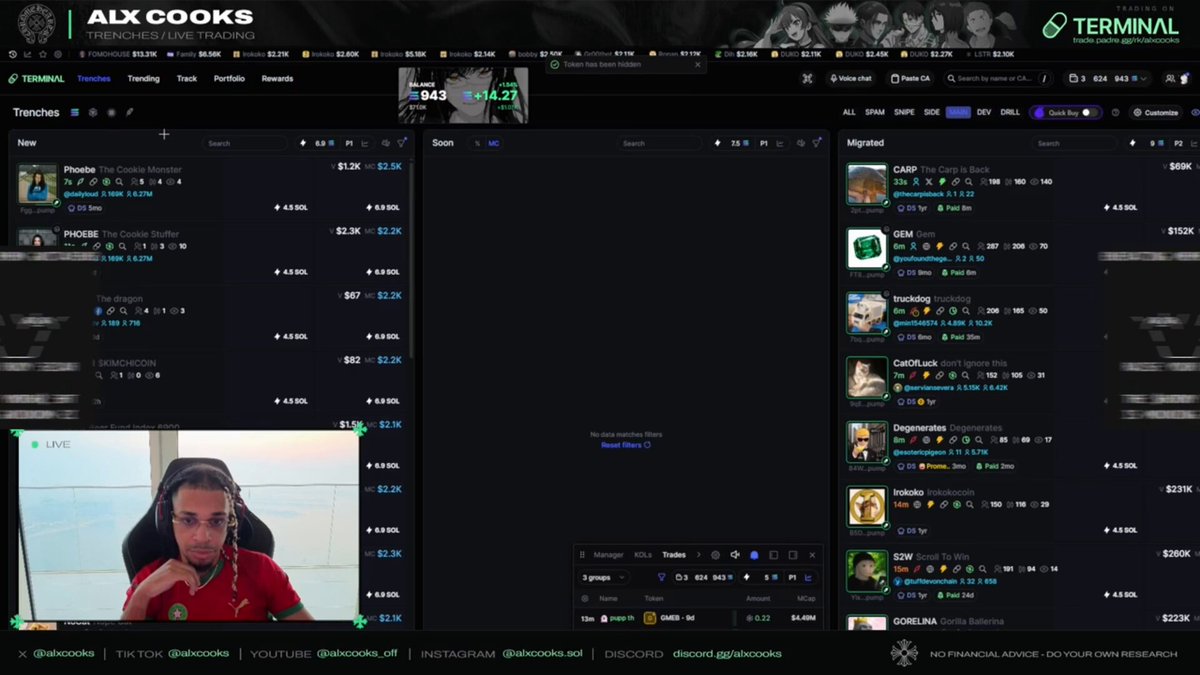Open the chart icon in New column header
1200x675 pixels.
(x=365, y=143)
